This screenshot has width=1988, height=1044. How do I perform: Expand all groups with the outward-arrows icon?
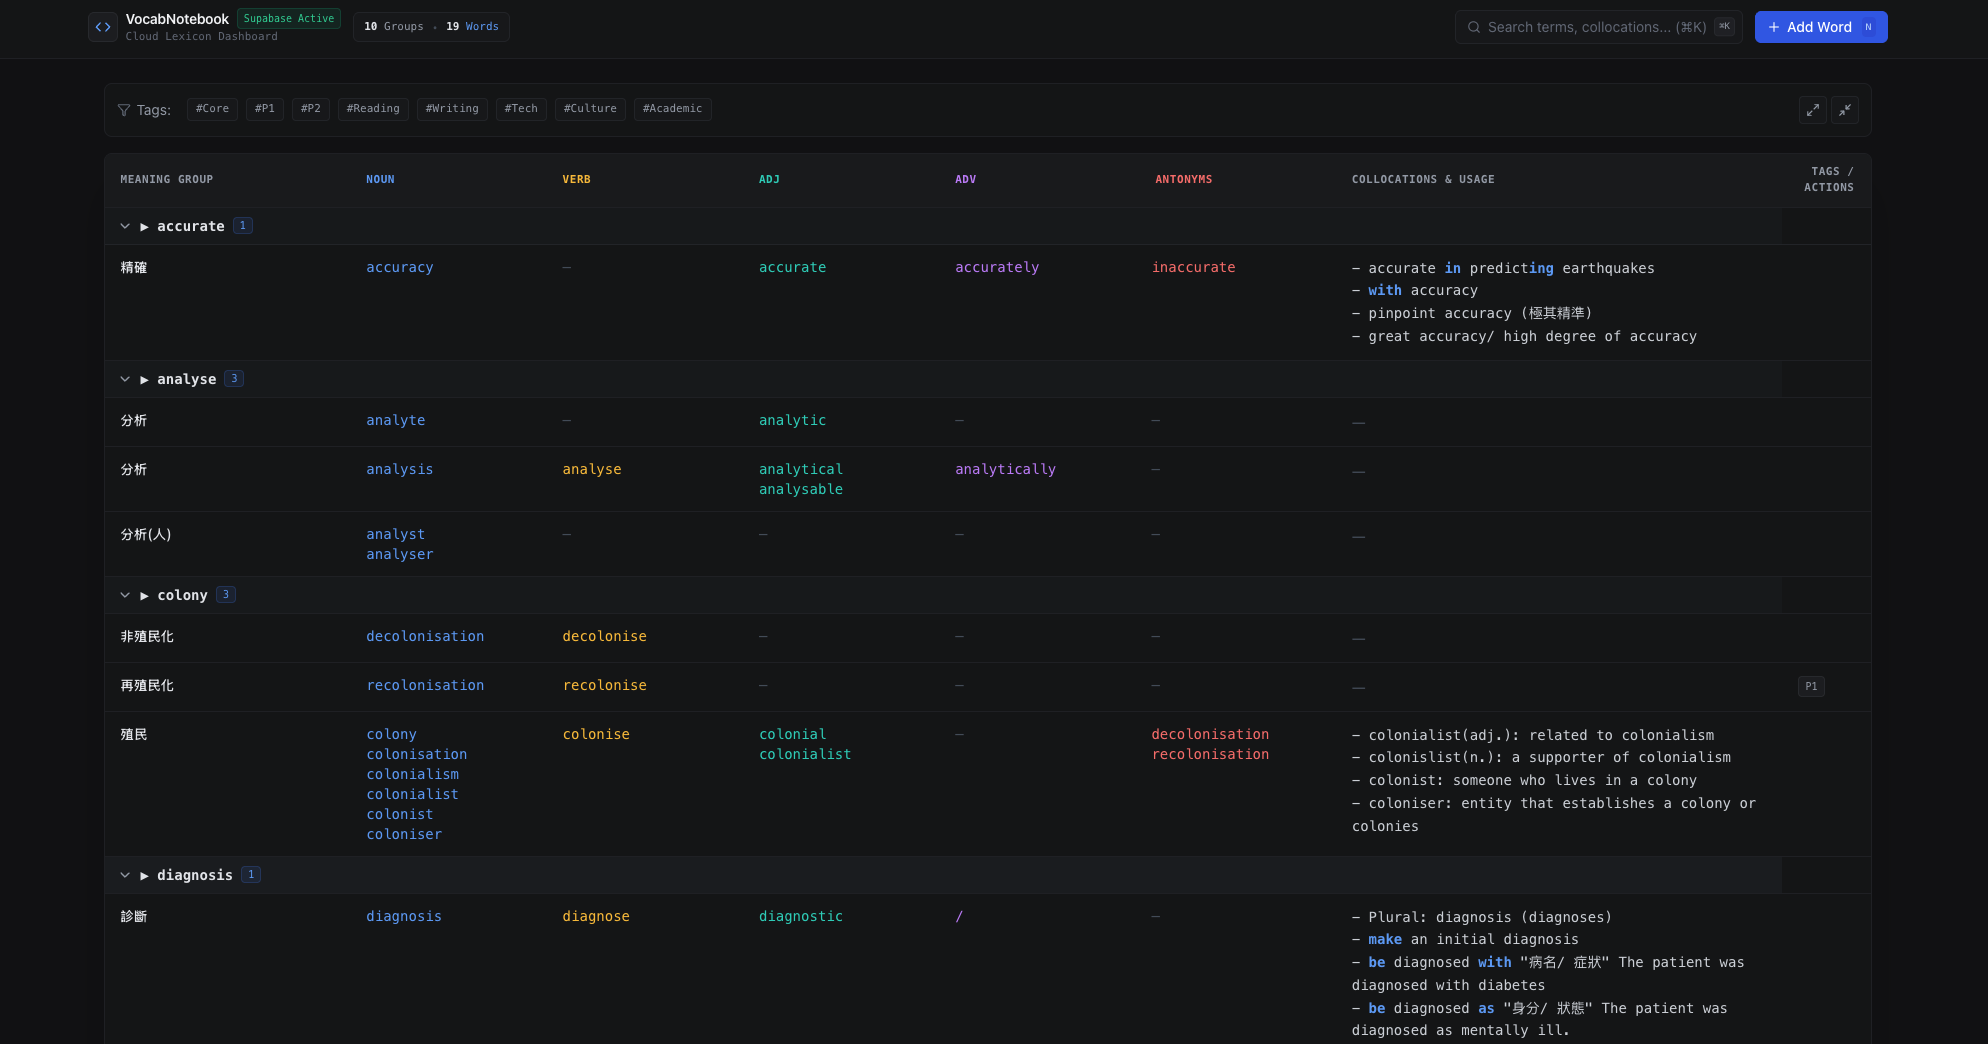(1813, 110)
